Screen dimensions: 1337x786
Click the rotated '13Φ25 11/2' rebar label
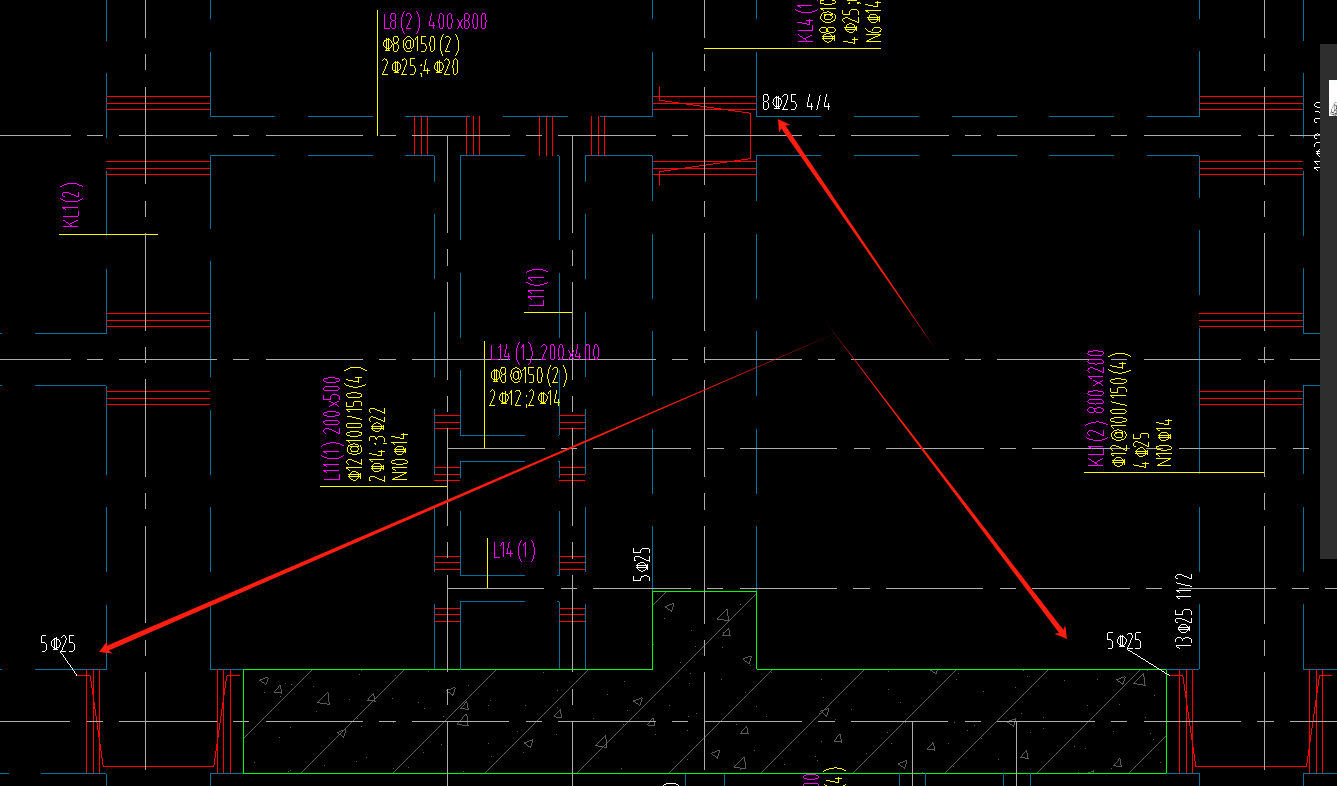(x=1185, y=610)
